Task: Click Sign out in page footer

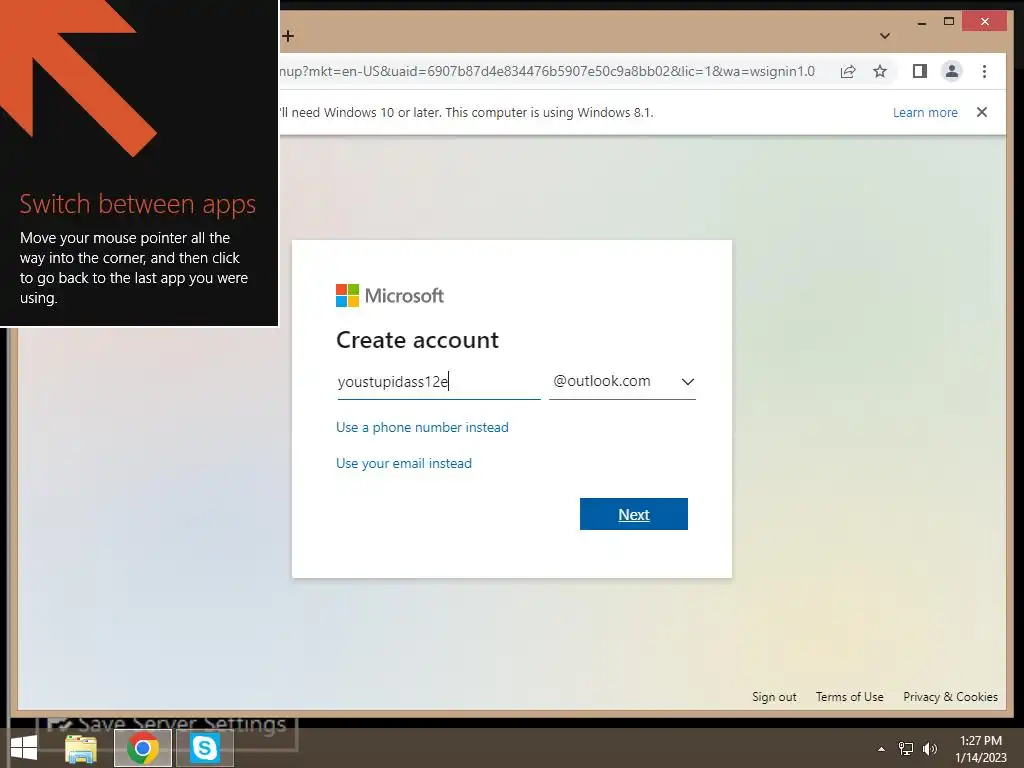Action: pyautogui.click(x=774, y=697)
